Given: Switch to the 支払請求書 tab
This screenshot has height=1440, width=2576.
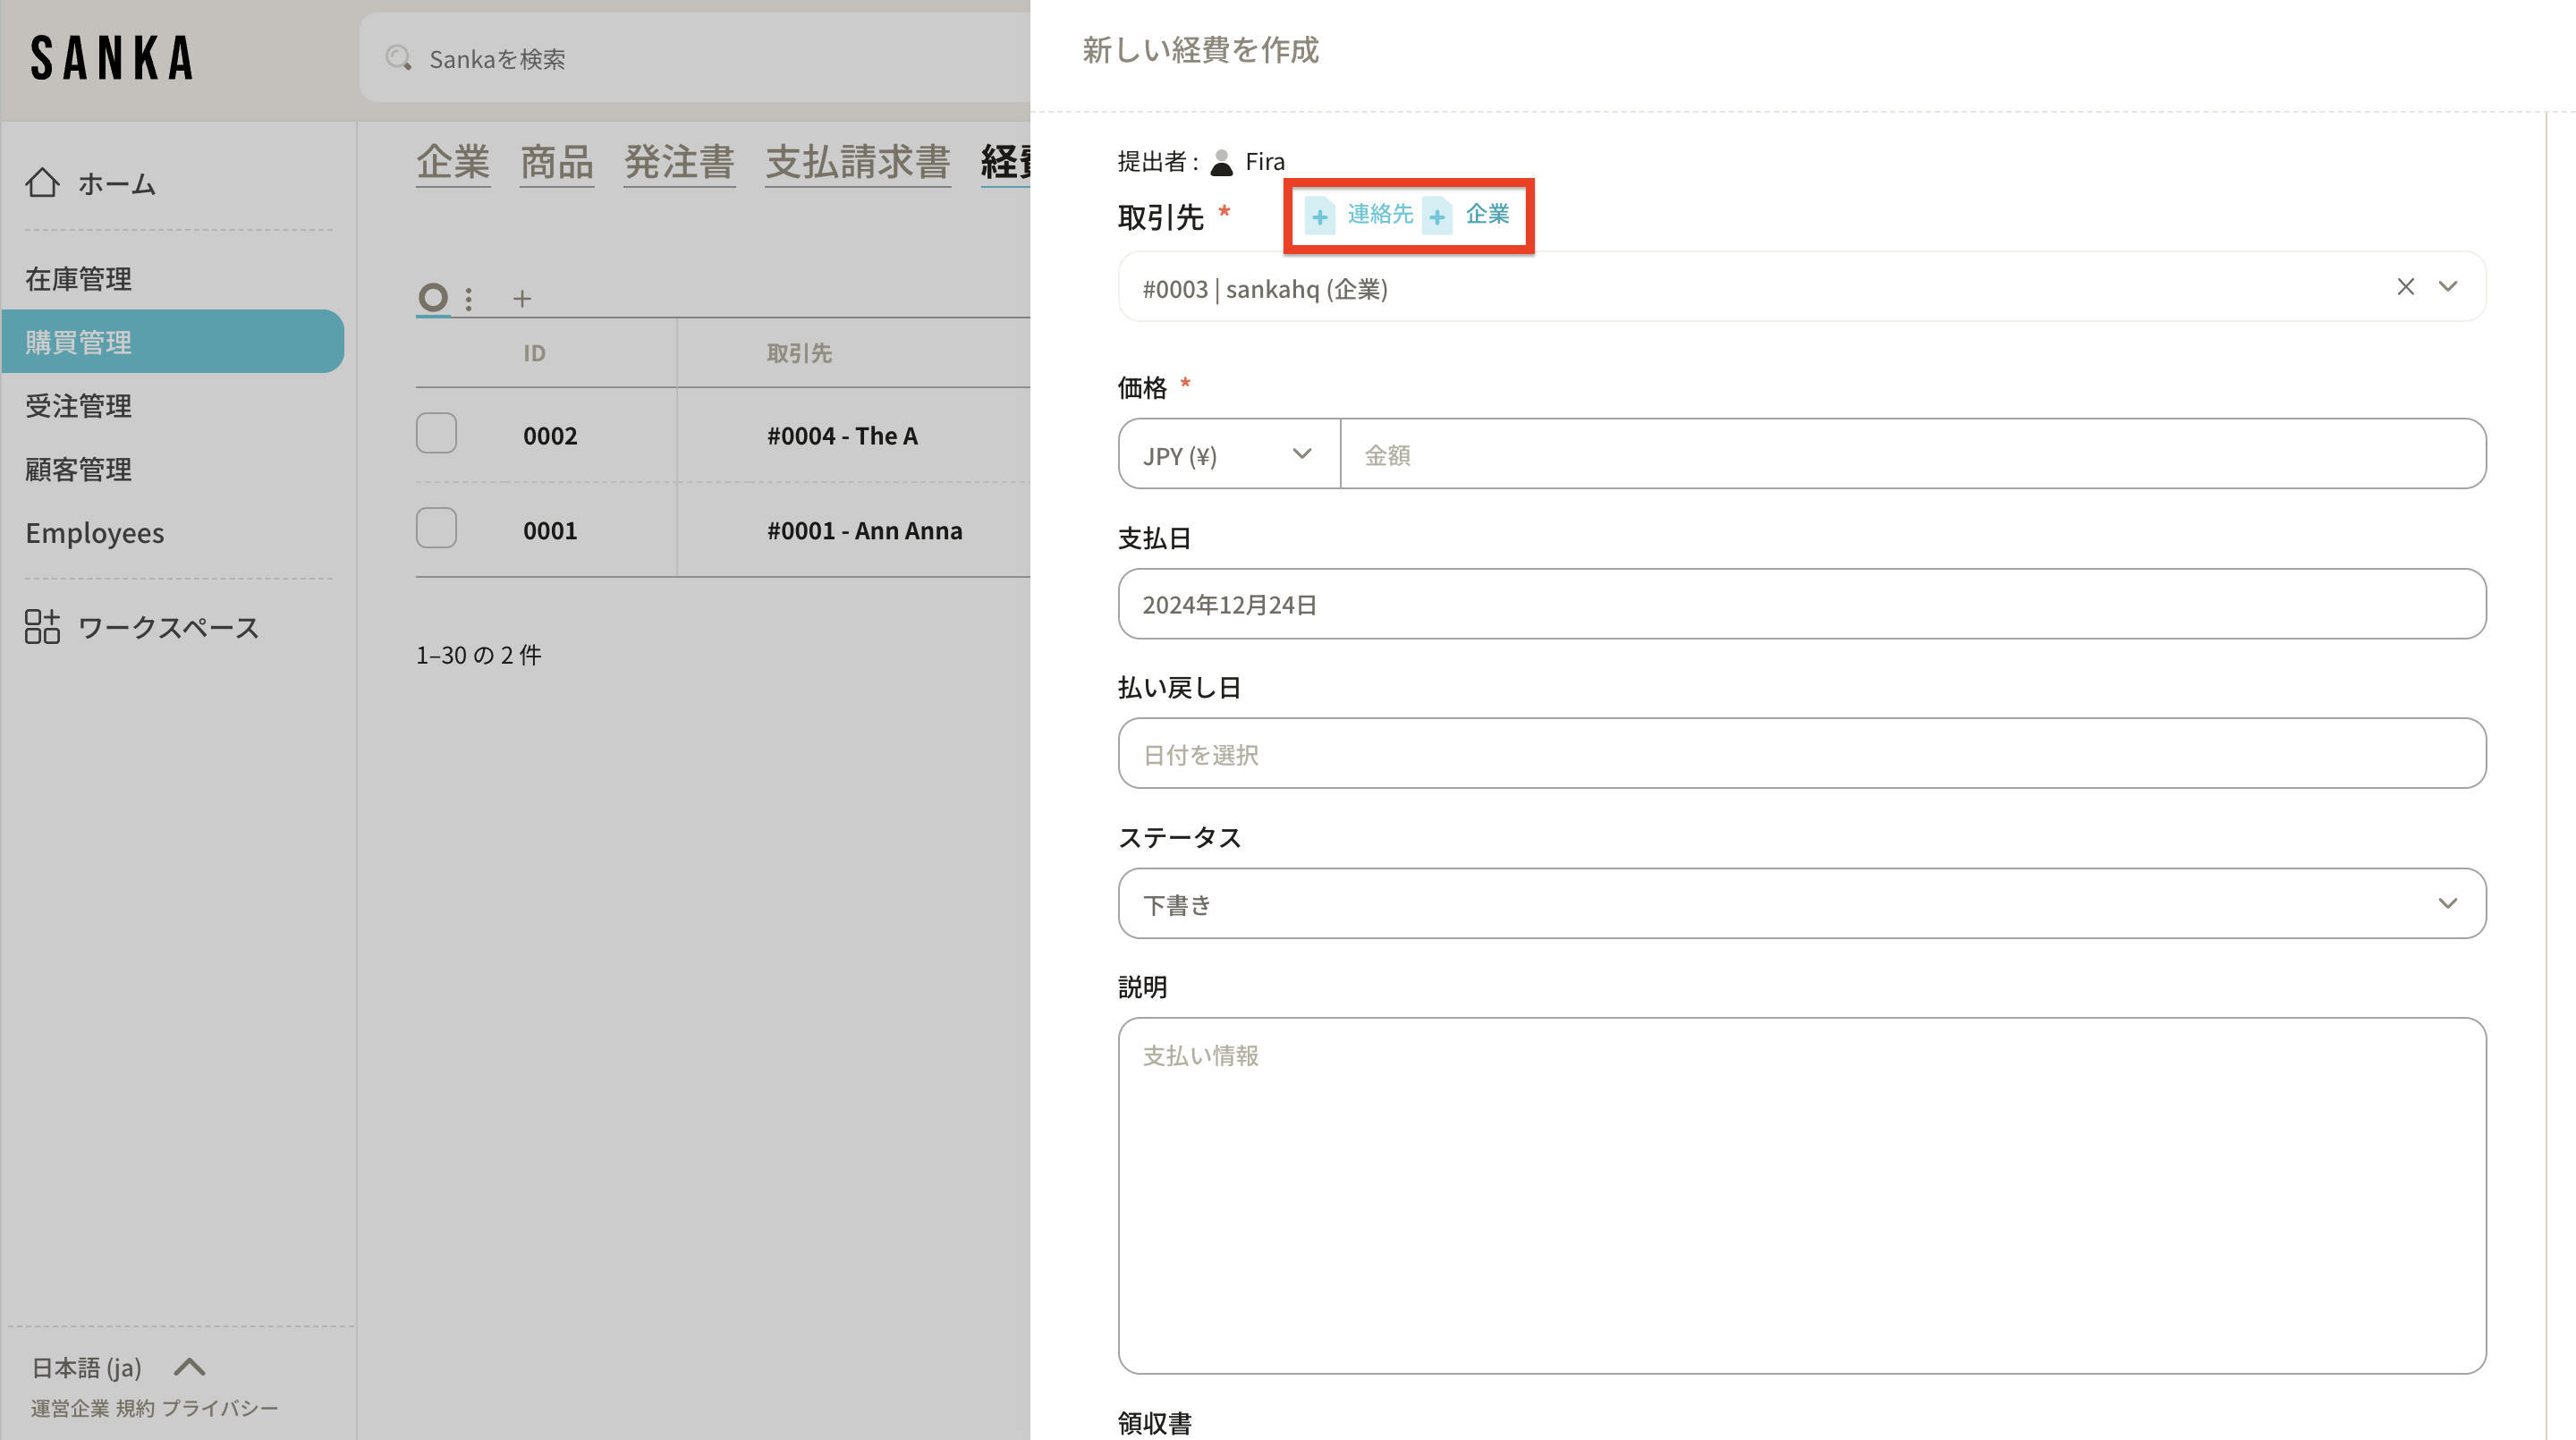Looking at the screenshot, I should [x=857, y=162].
